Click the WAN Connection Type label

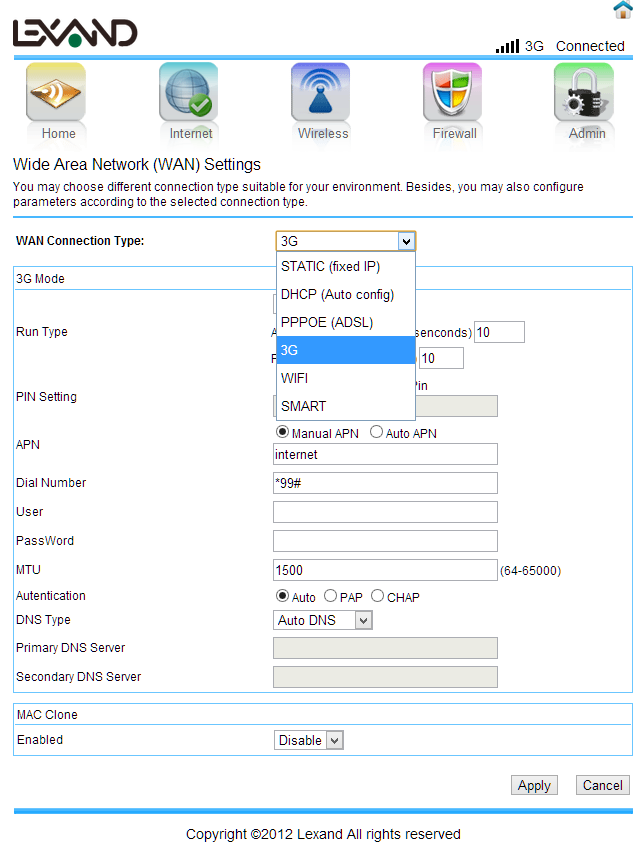80,241
